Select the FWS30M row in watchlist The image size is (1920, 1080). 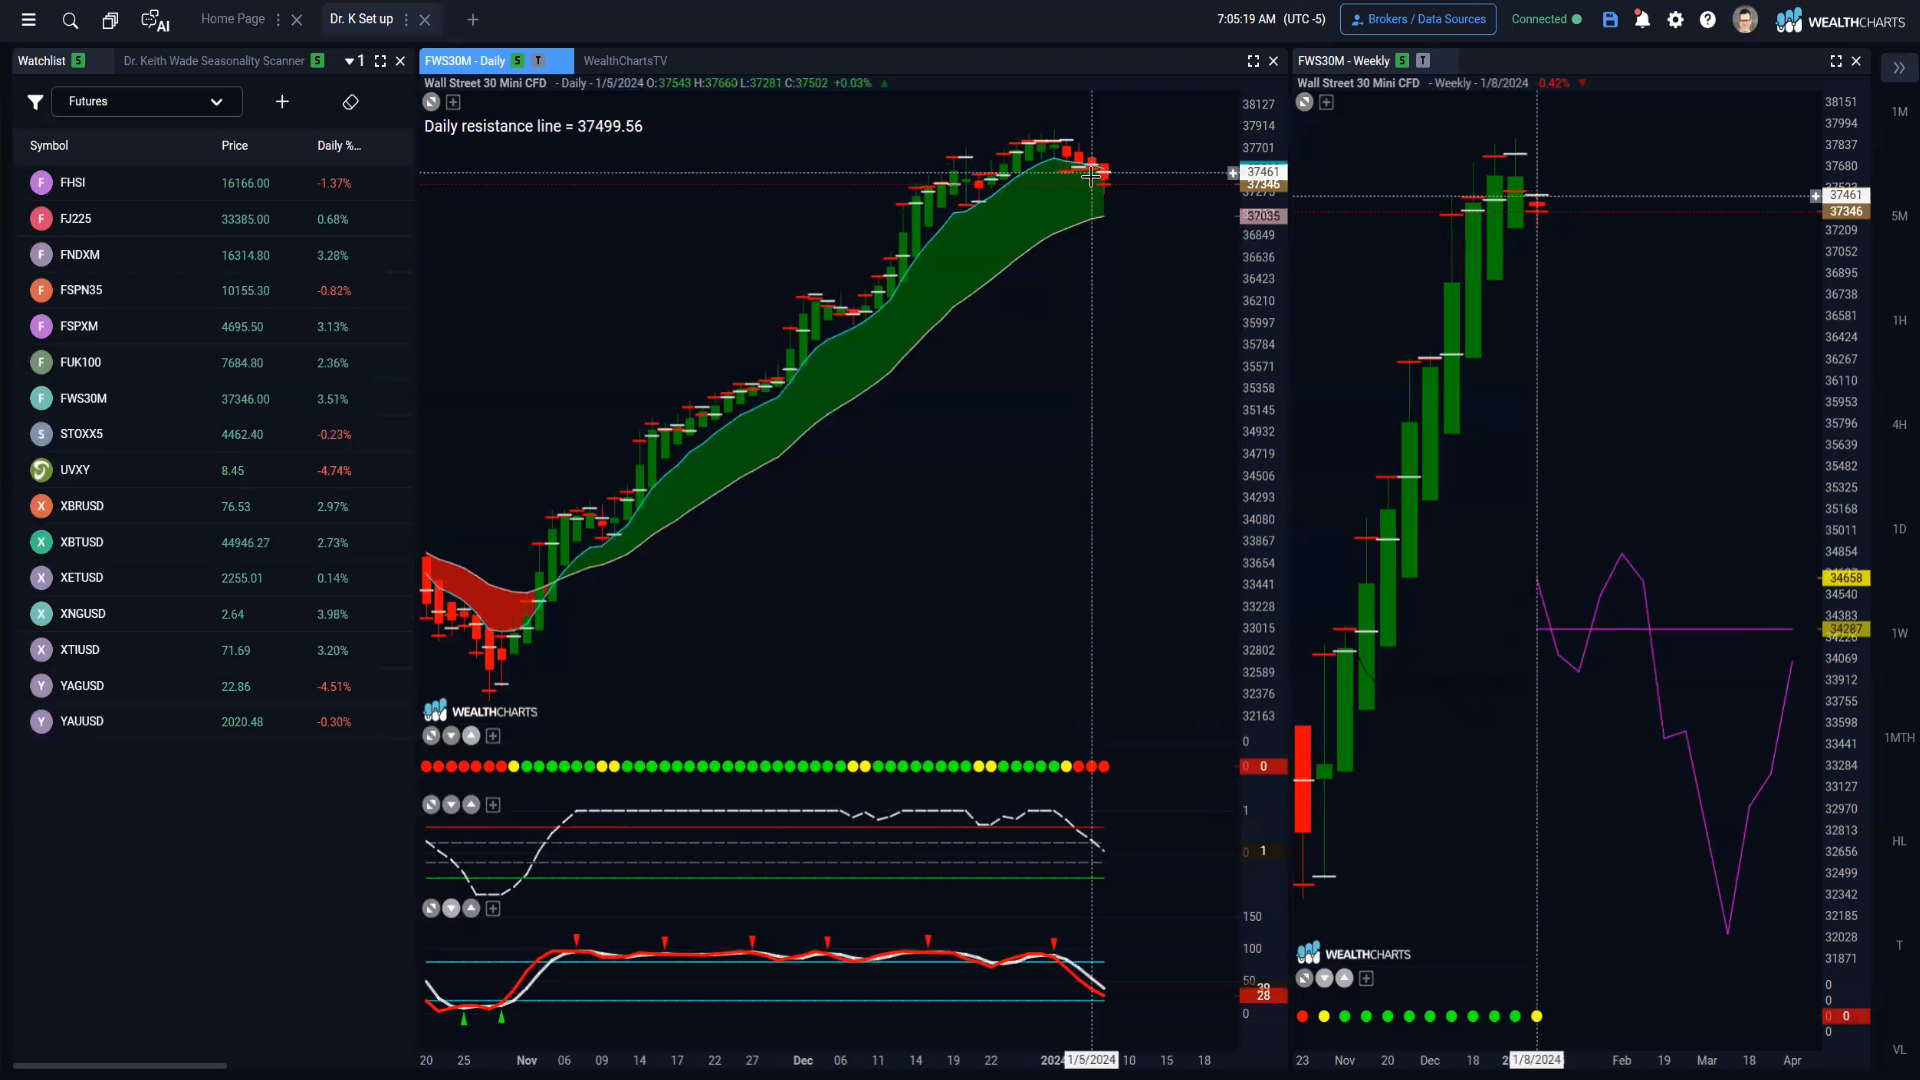tap(213, 399)
